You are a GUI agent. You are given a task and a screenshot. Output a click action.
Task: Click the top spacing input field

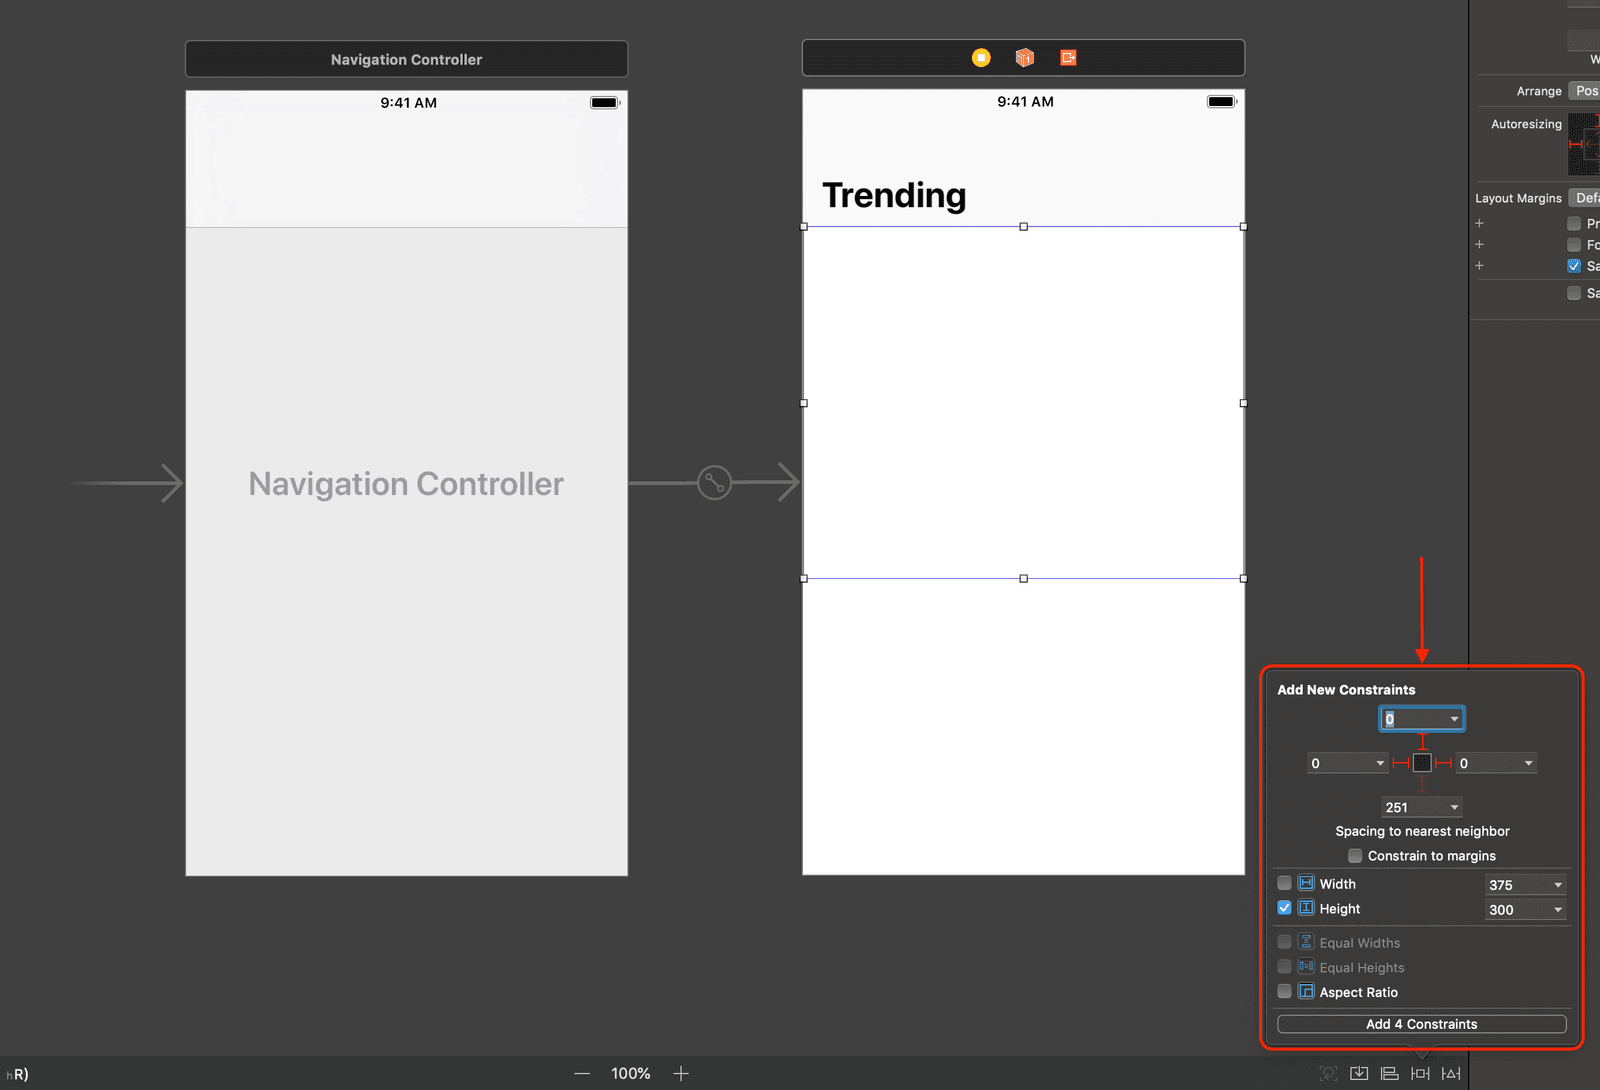[1414, 719]
